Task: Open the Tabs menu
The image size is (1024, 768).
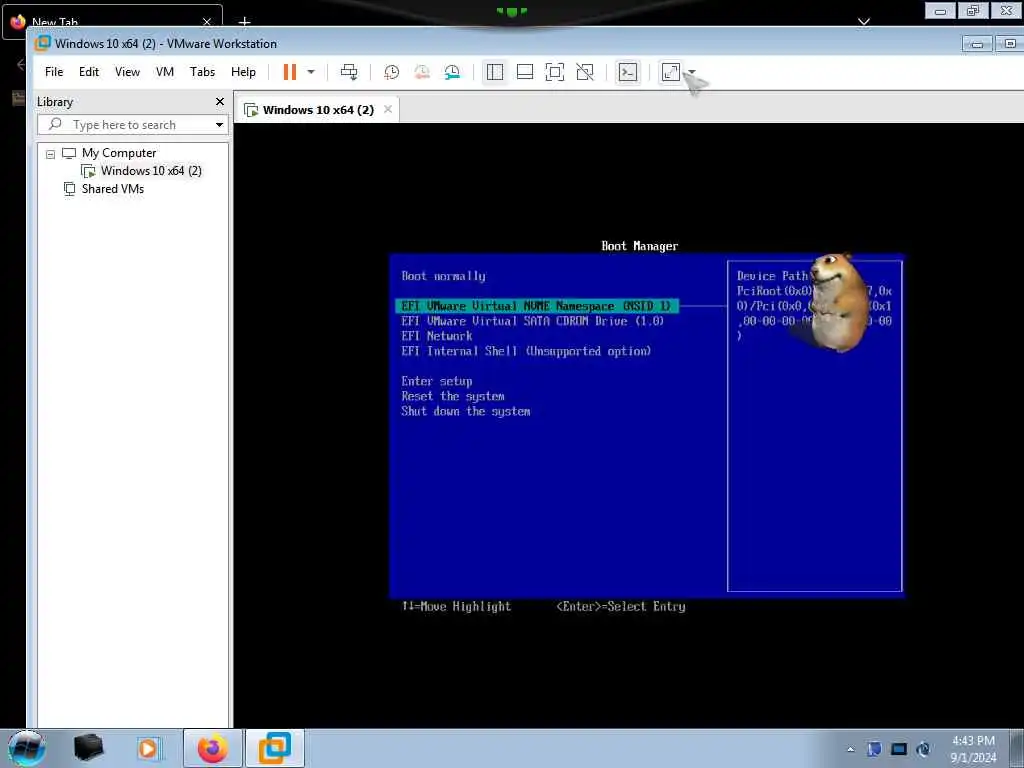Action: click(x=202, y=72)
